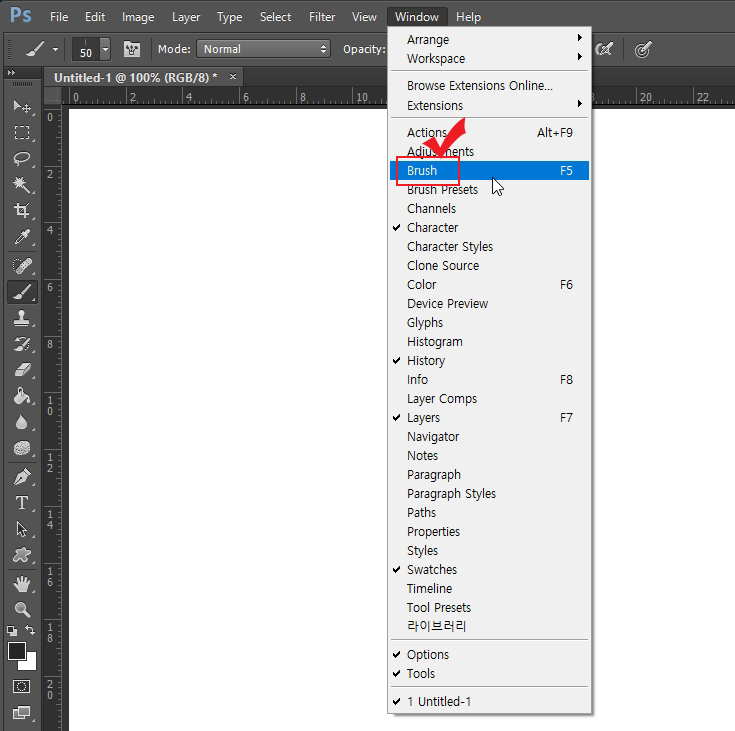This screenshot has height=731, width=735.
Task: Select the History Brush tool
Action: coord(22,344)
